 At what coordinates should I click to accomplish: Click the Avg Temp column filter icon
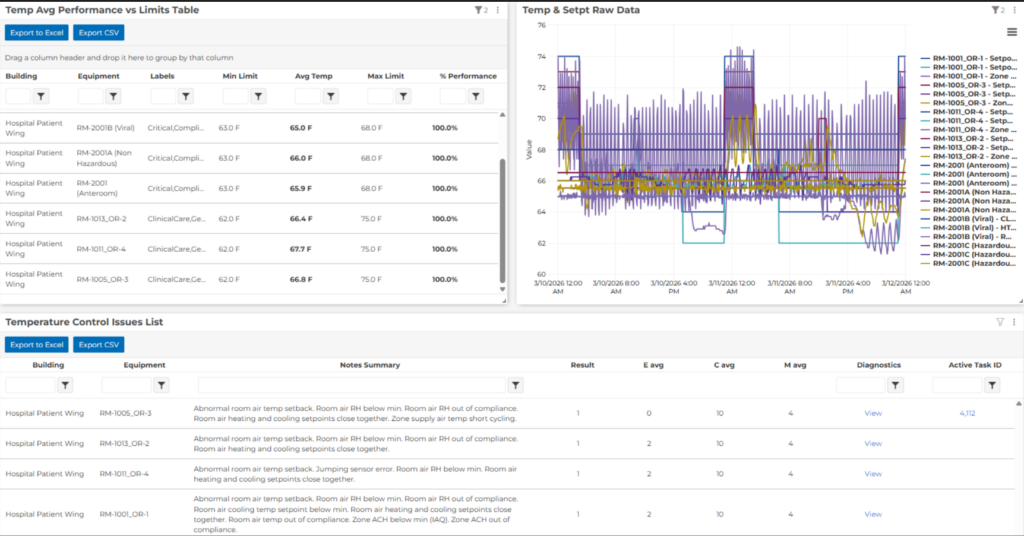(331, 96)
